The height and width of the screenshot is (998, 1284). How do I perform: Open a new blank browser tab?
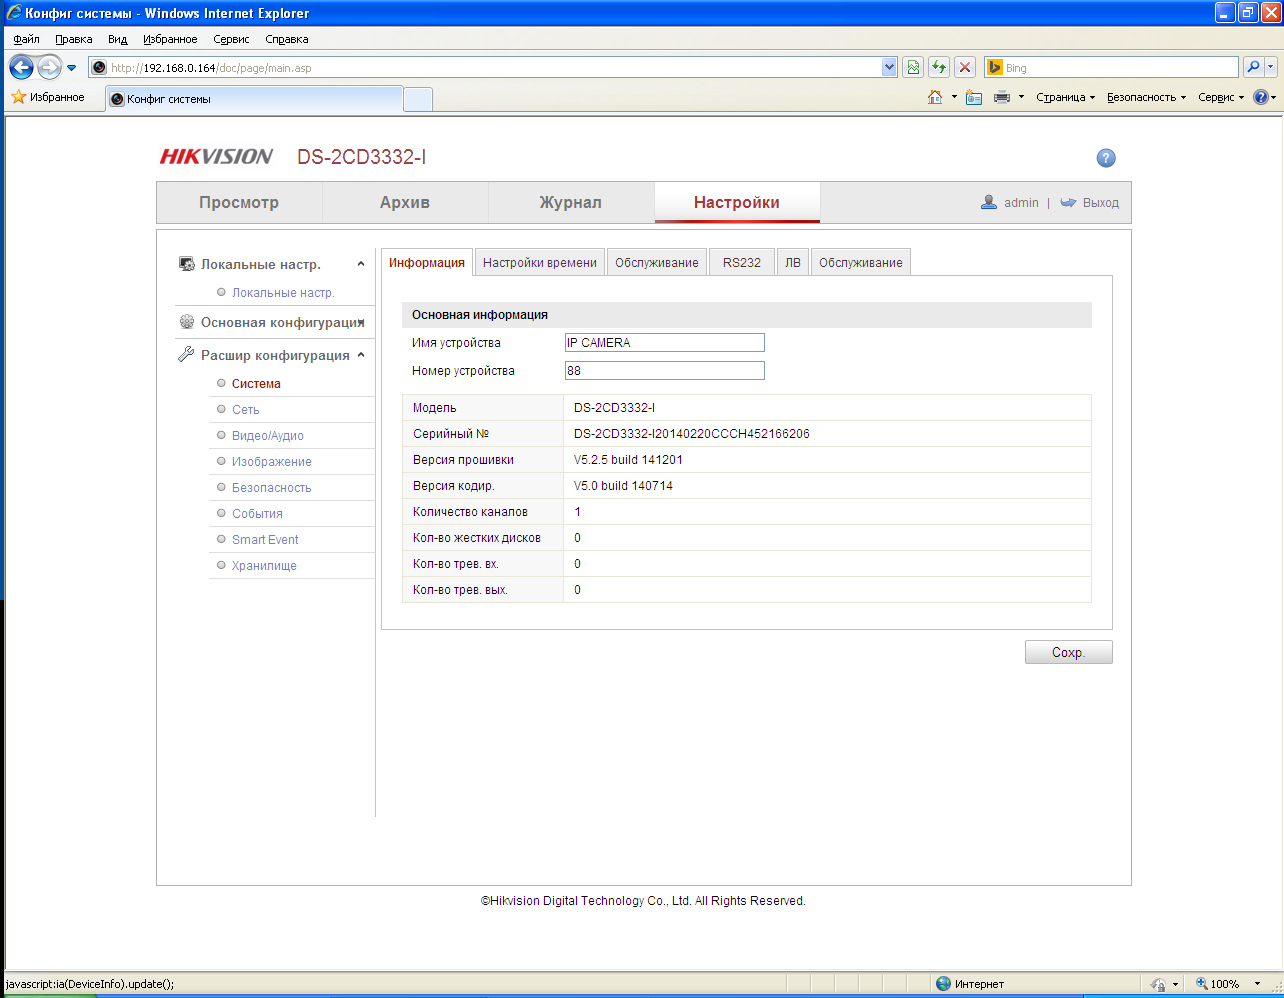(x=418, y=99)
